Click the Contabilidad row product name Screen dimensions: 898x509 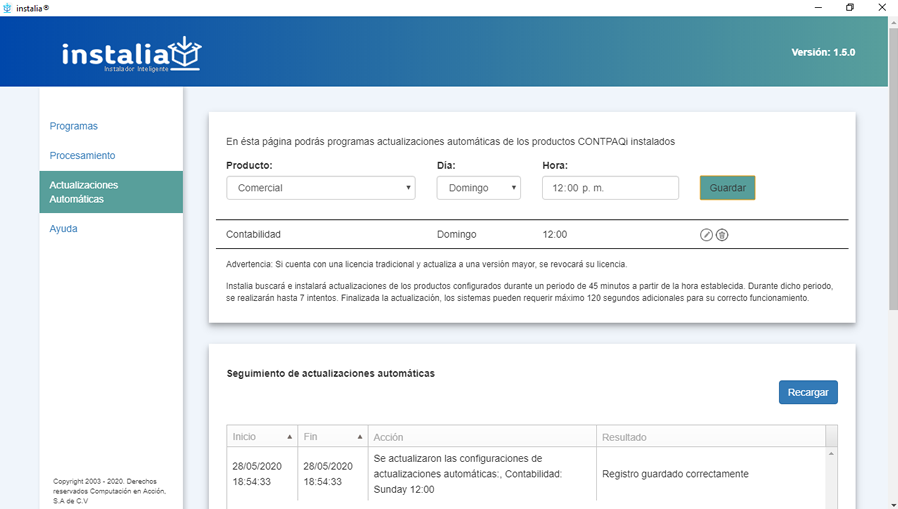[253, 234]
